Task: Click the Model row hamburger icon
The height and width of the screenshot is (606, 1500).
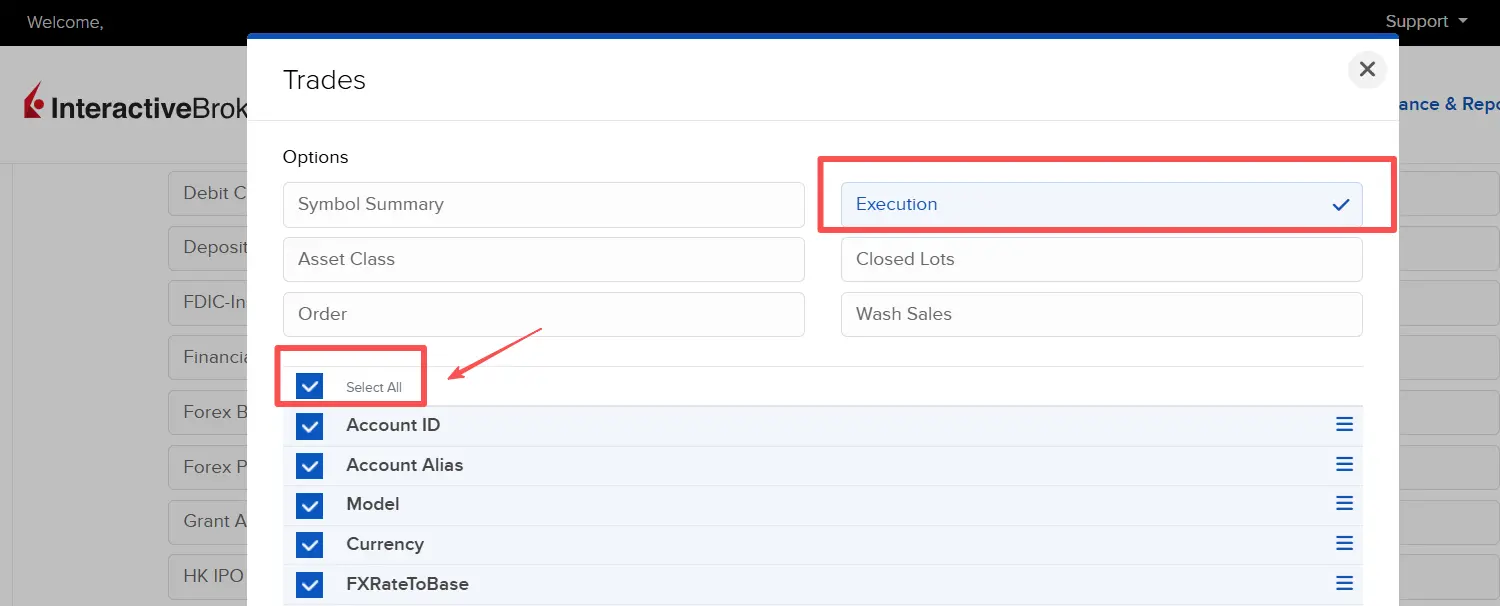Action: click(x=1344, y=504)
